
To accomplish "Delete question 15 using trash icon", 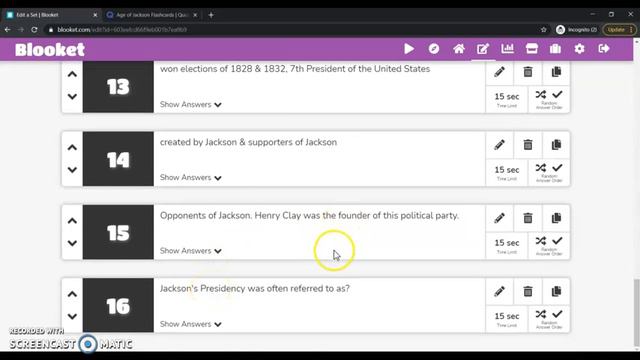I will click(x=528, y=218).
